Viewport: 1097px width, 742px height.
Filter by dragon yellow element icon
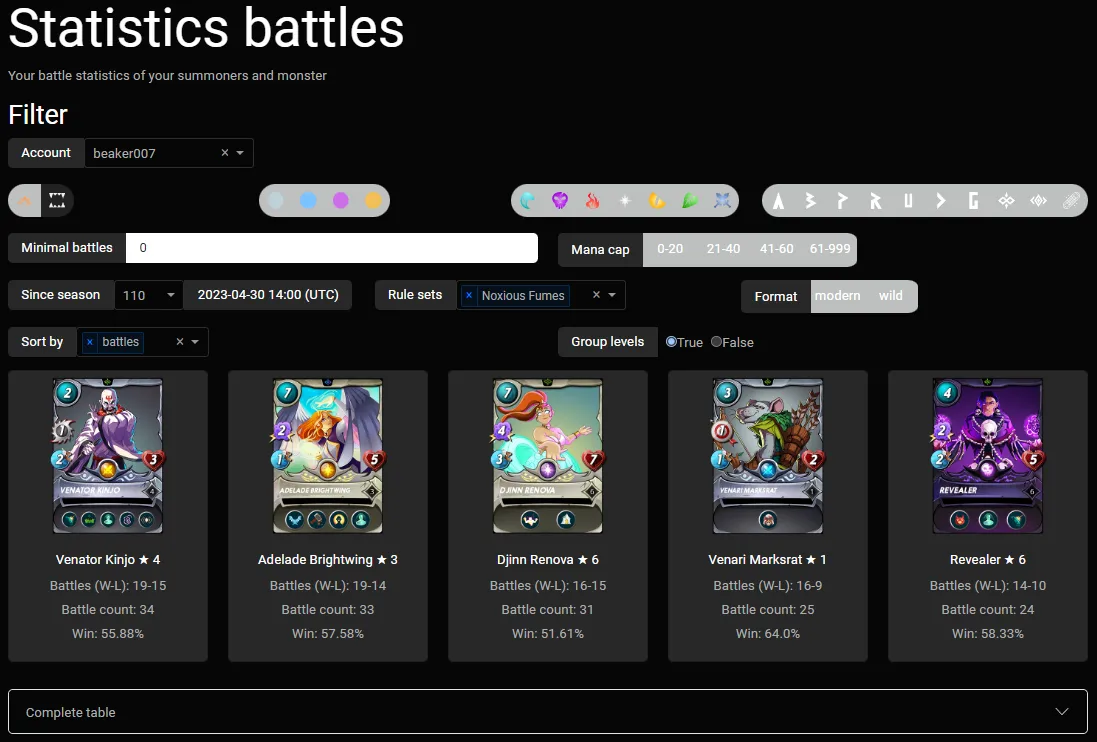(x=657, y=201)
